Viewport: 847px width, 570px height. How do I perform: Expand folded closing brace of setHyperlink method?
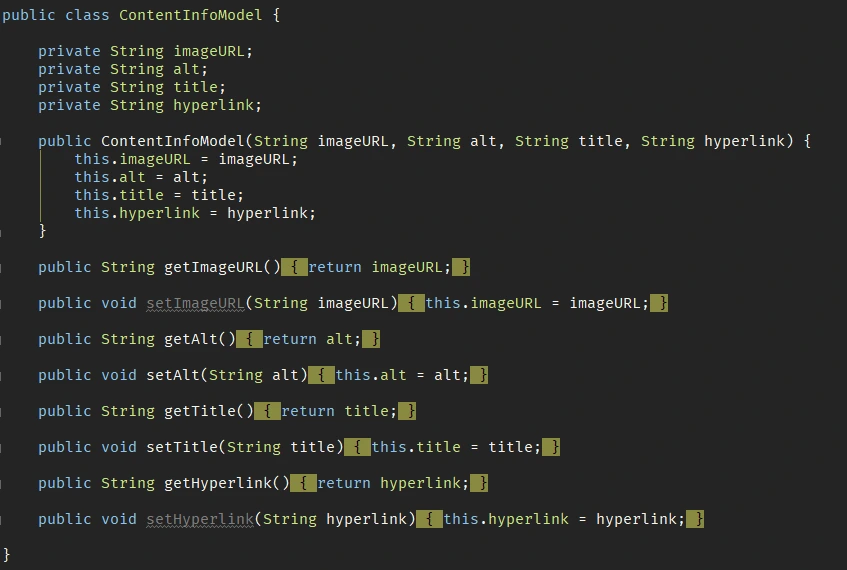coord(695,519)
